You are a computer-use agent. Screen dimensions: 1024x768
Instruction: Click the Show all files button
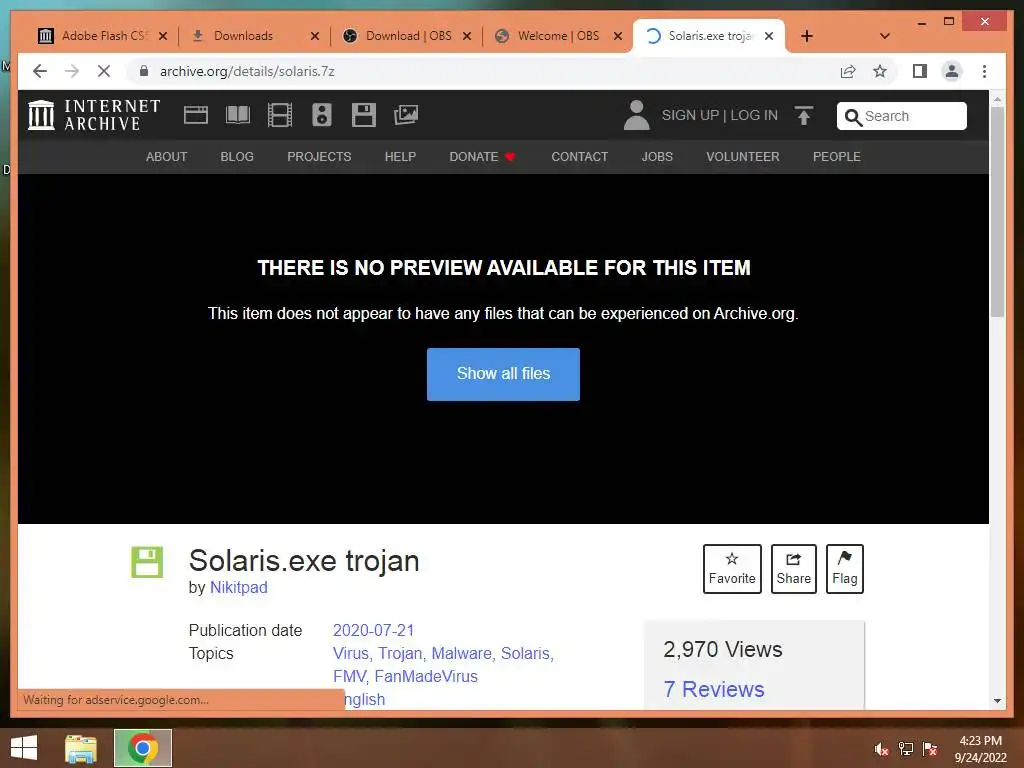tap(504, 374)
